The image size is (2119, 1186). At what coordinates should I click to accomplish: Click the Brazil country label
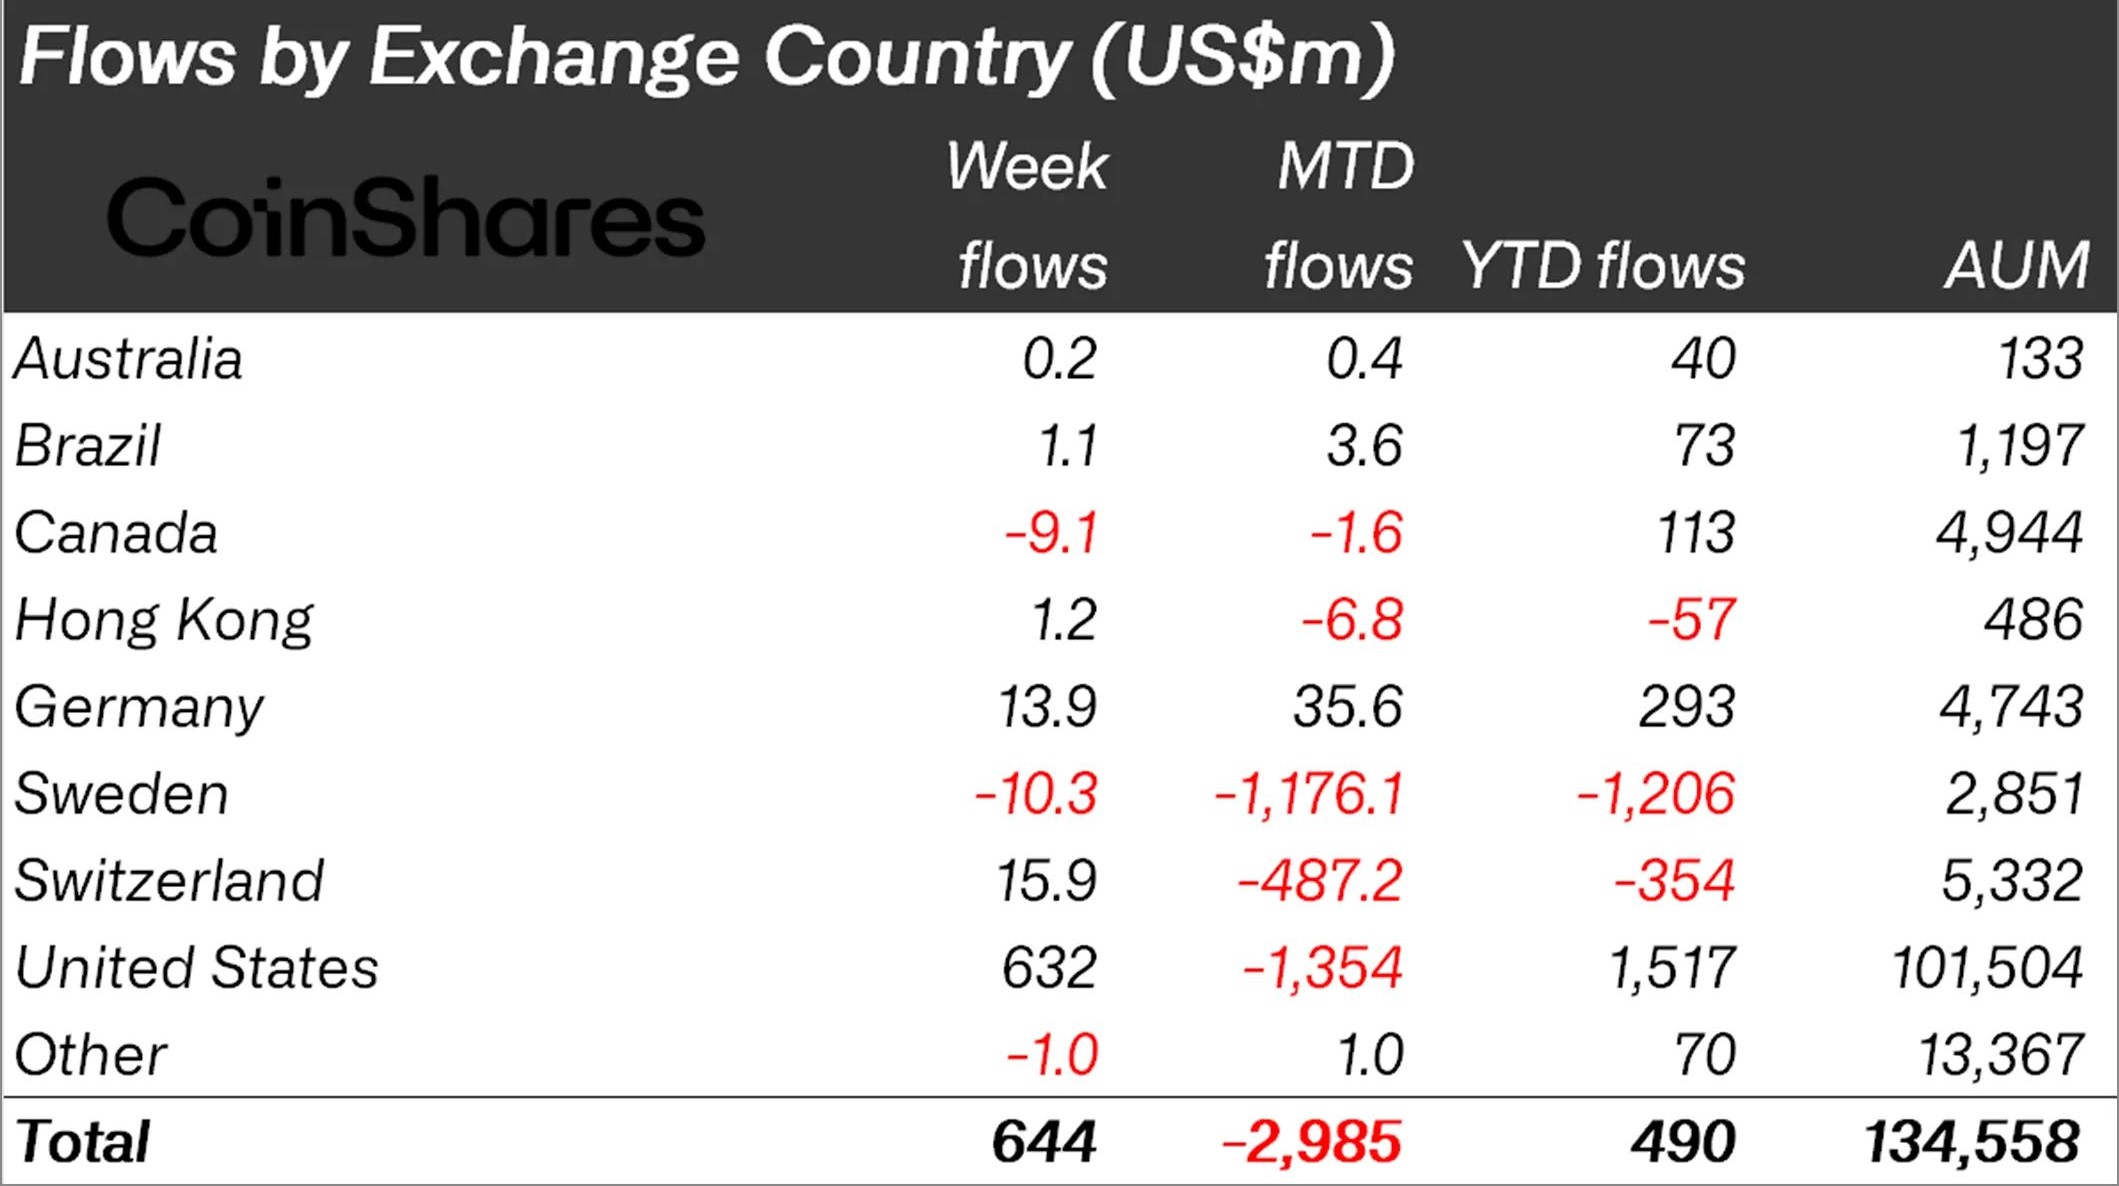(88, 446)
